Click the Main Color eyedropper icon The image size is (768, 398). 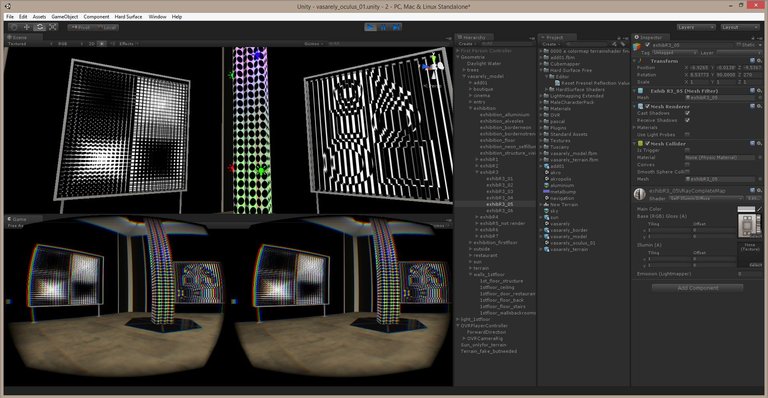pyautogui.click(x=759, y=209)
